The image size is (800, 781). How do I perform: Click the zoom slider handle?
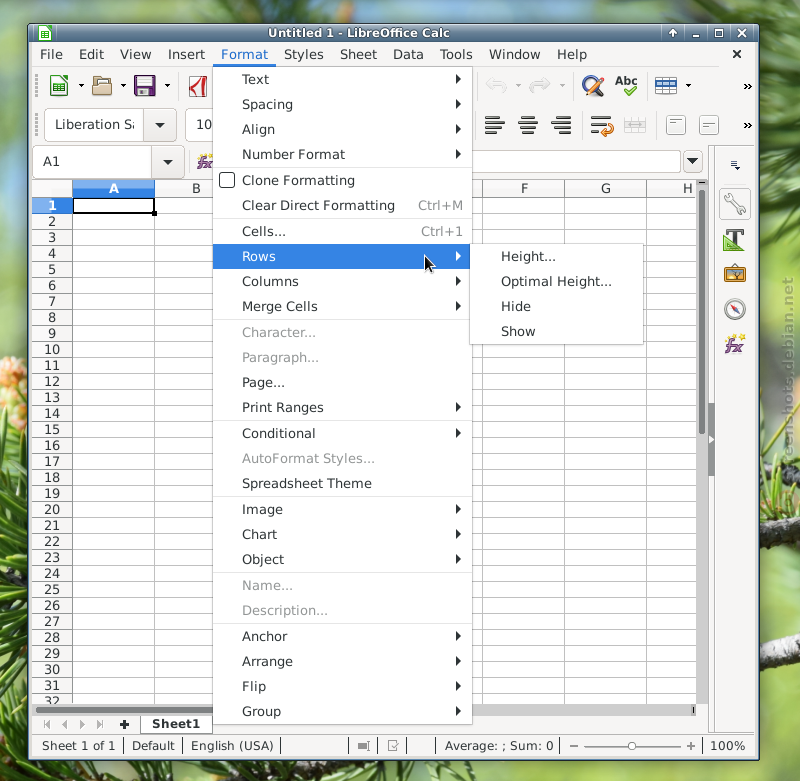[x=632, y=746]
